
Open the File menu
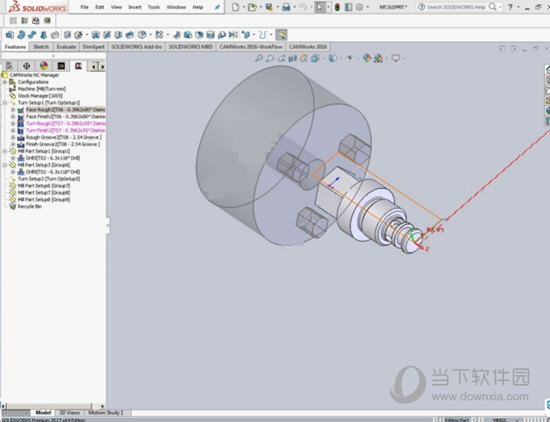(x=84, y=7)
